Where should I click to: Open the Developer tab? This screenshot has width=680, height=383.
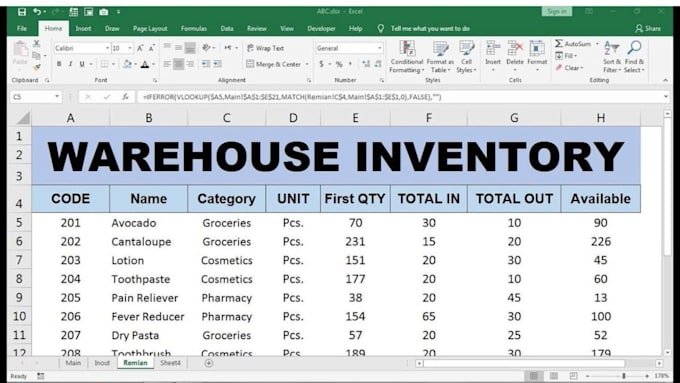point(321,29)
